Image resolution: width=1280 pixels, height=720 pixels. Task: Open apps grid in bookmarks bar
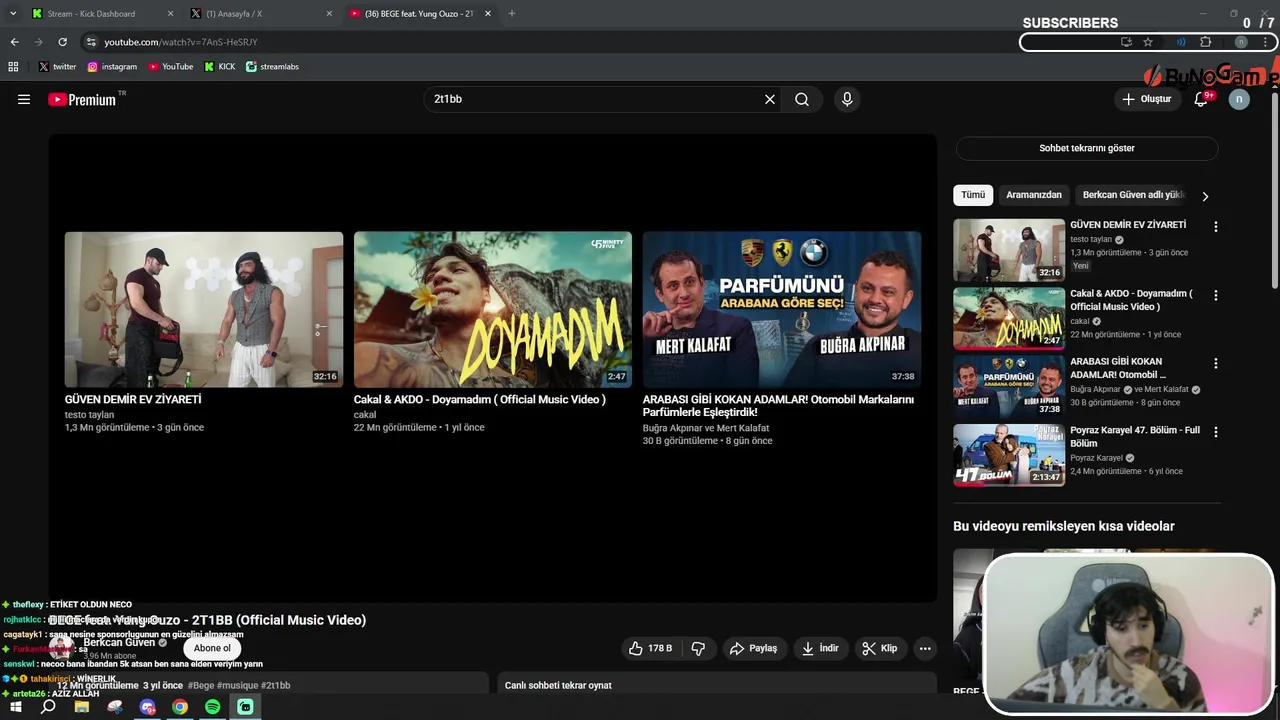click(x=13, y=67)
